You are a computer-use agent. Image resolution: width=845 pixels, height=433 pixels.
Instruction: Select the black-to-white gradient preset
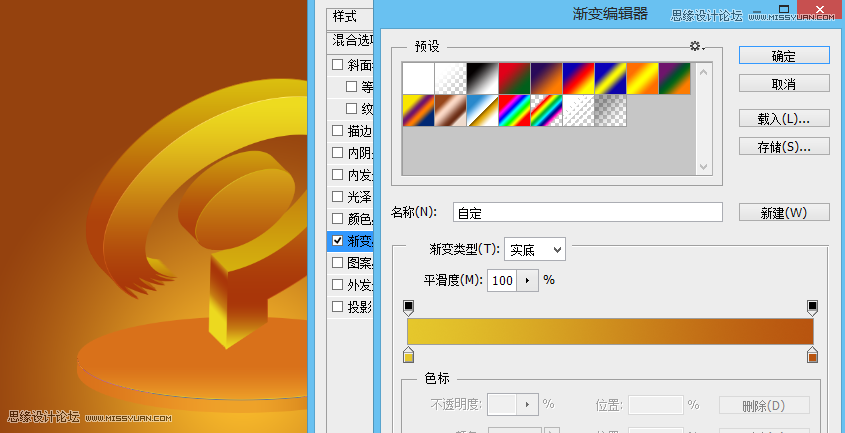point(482,79)
